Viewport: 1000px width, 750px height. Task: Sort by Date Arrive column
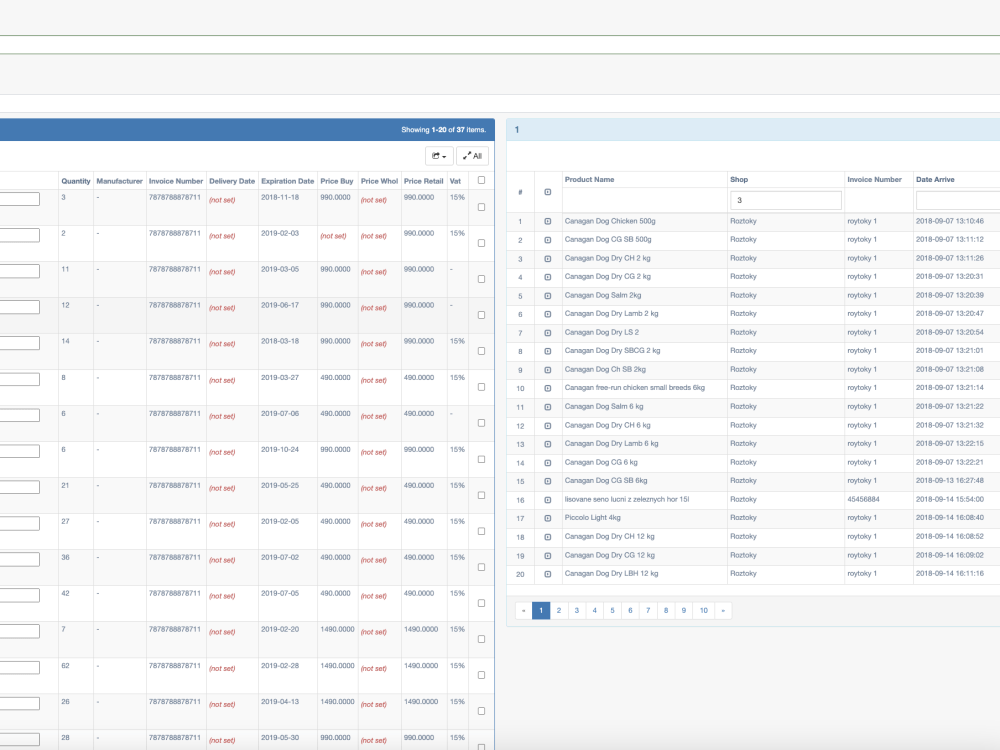[x=935, y=179]
